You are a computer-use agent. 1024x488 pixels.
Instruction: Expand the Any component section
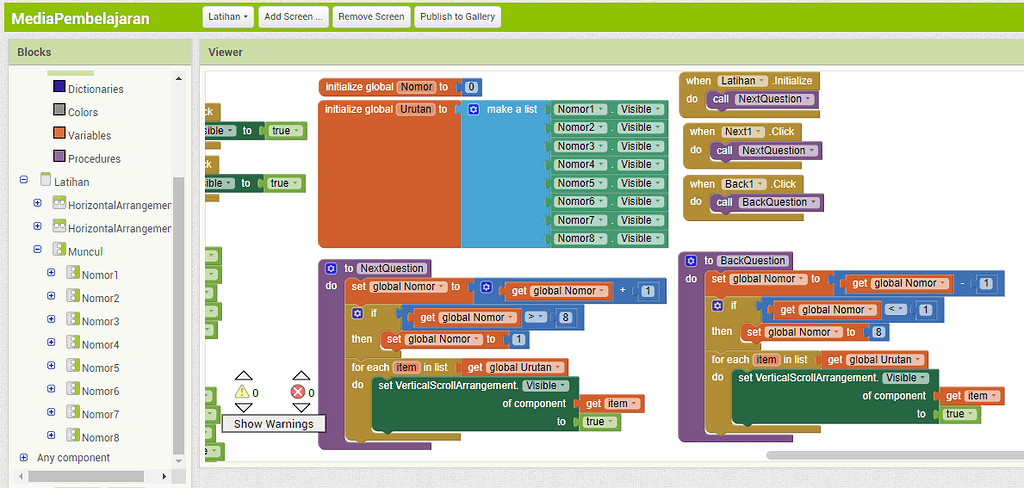click(23, 457)
